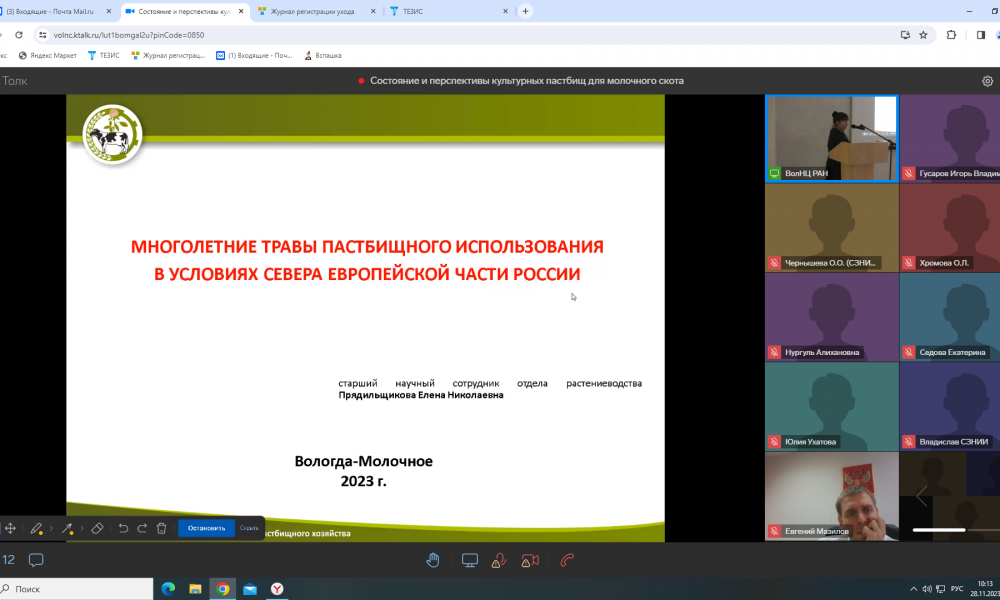Image resolution: width=1000 pixels, height=600 pixels.
Task: Toggle the microphone in call controls
Action: tap(500, 560)
